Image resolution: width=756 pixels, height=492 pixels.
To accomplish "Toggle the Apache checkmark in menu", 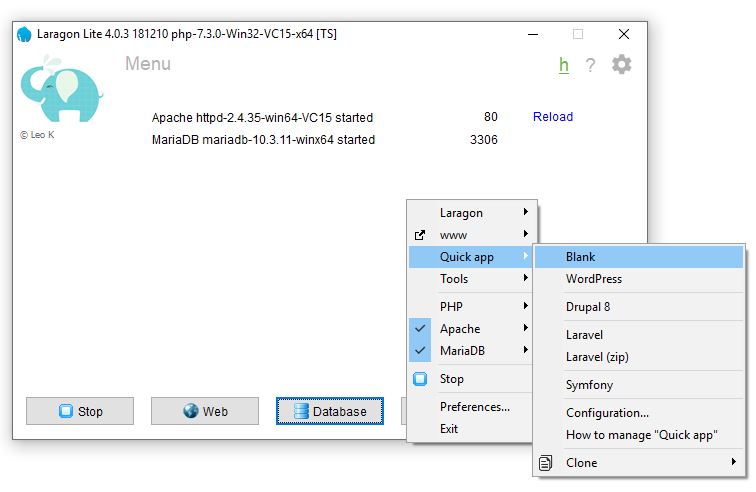I will (420, 329).
